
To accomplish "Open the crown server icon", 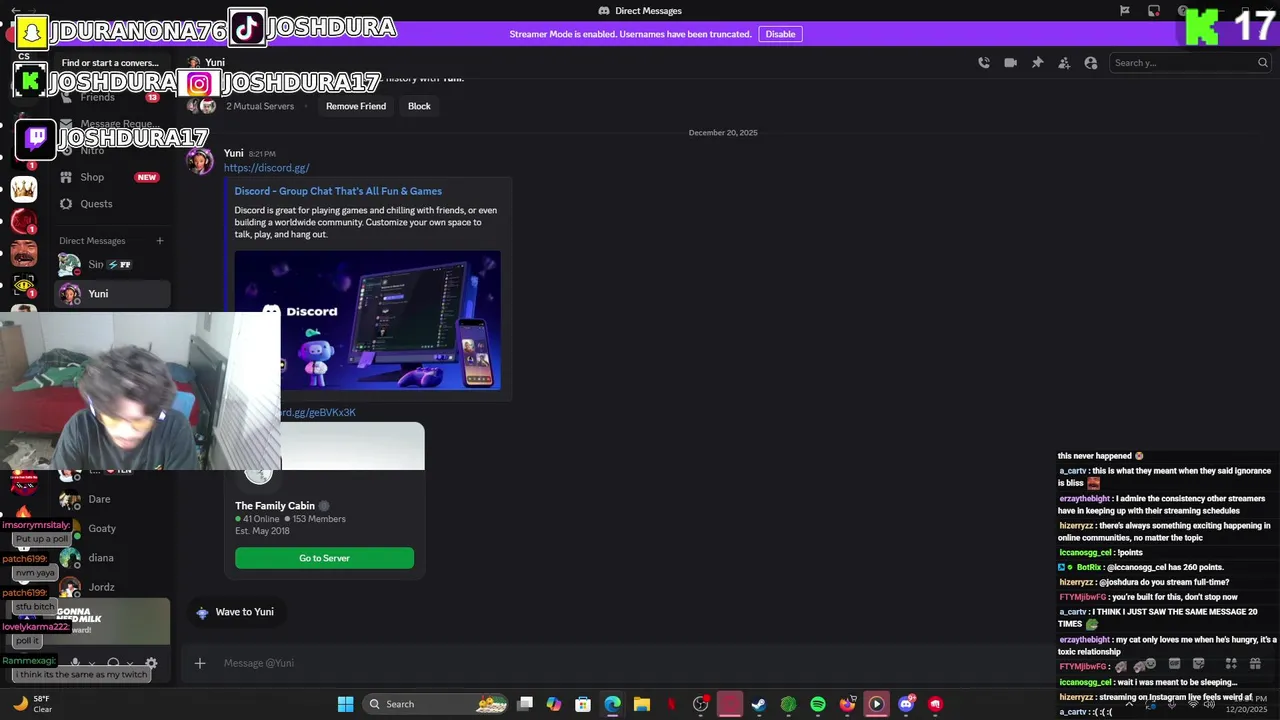I will [24, 189].
